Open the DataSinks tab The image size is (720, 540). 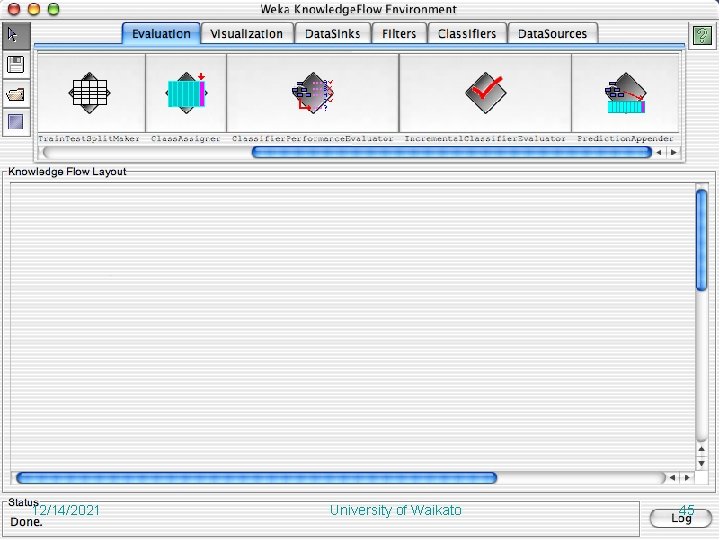coord(332,34)
